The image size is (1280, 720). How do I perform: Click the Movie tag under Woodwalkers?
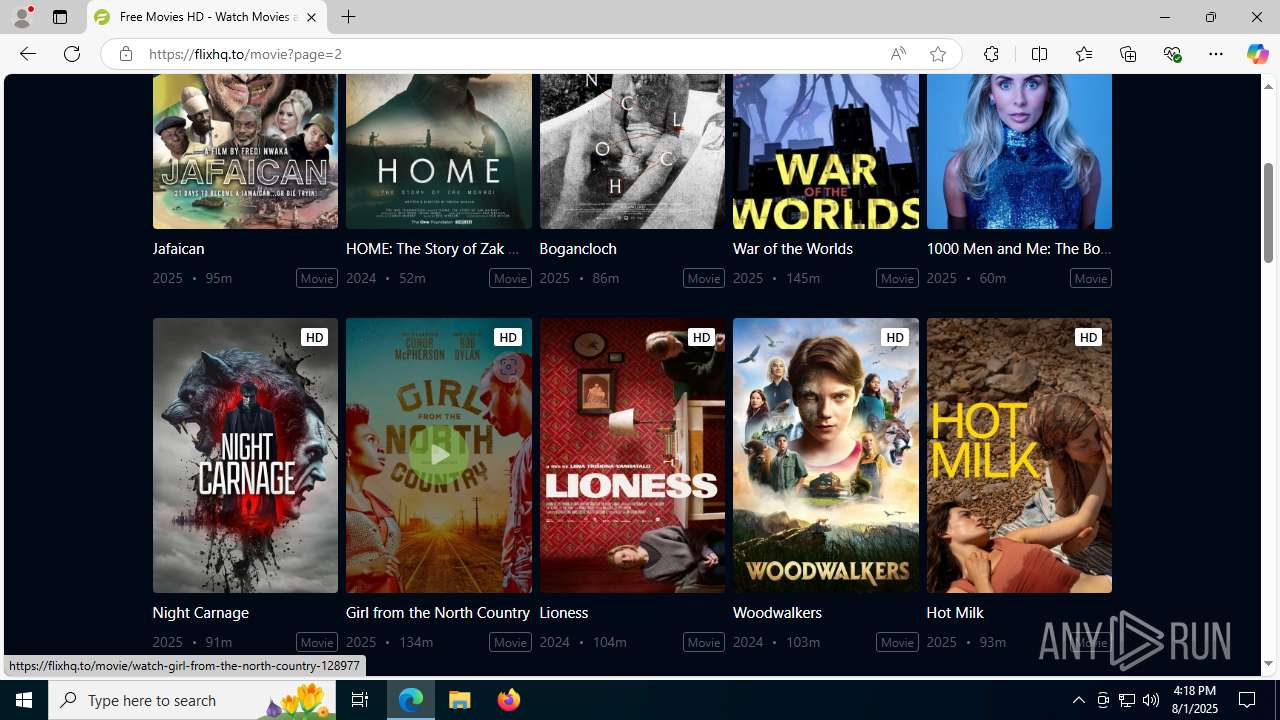click(x=897, y=642)
